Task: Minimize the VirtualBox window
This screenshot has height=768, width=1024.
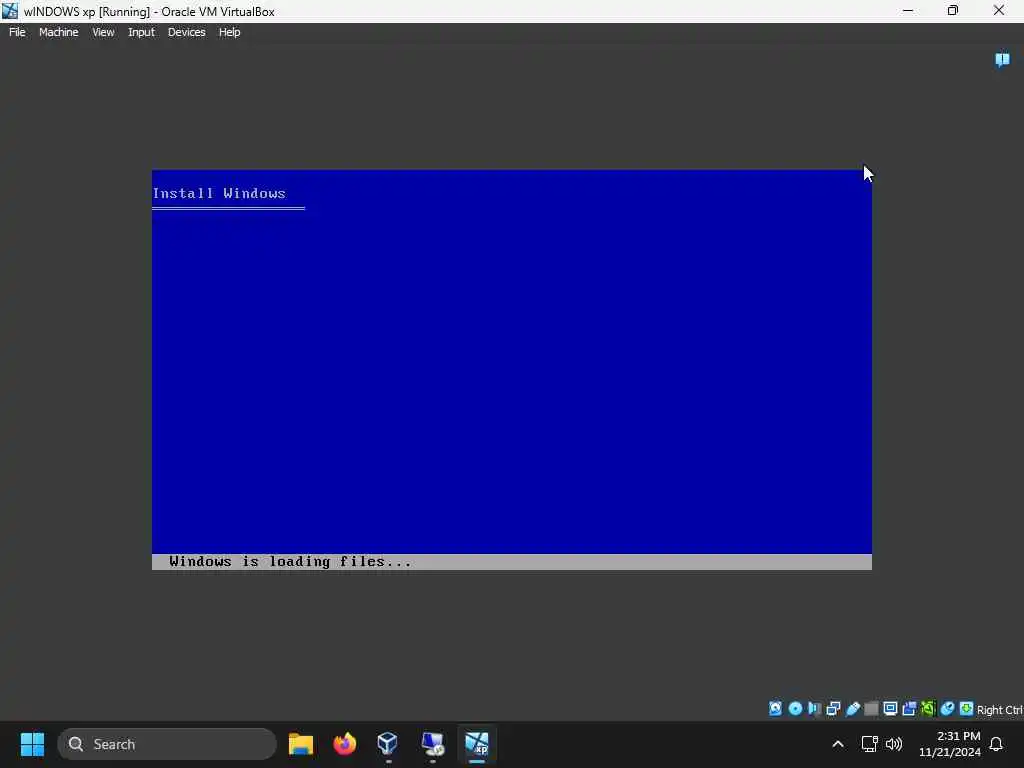Action: click(907, 10)
